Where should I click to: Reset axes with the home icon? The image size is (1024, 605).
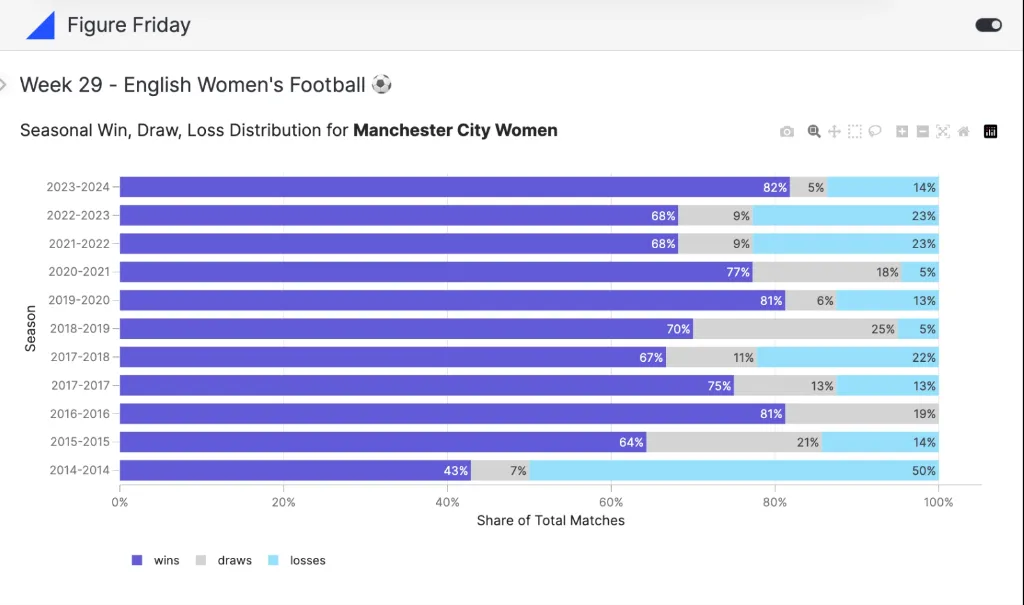coord(964,131)
